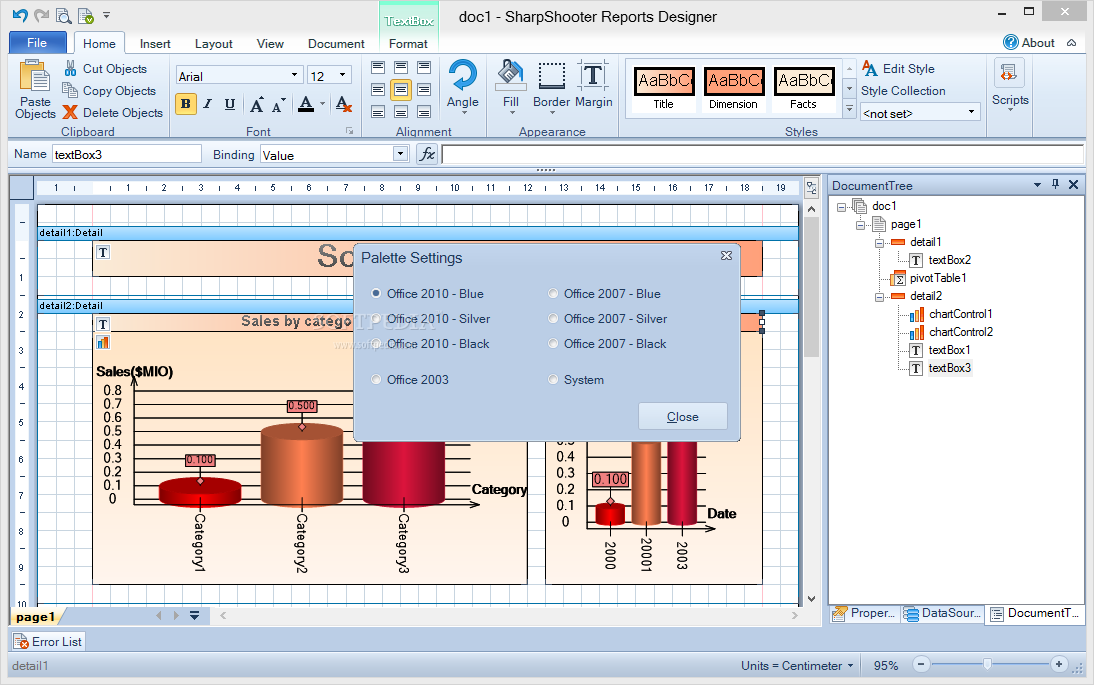Switch to the Format ribbon tab
1094x685 pixels.
tap(408, 43)
